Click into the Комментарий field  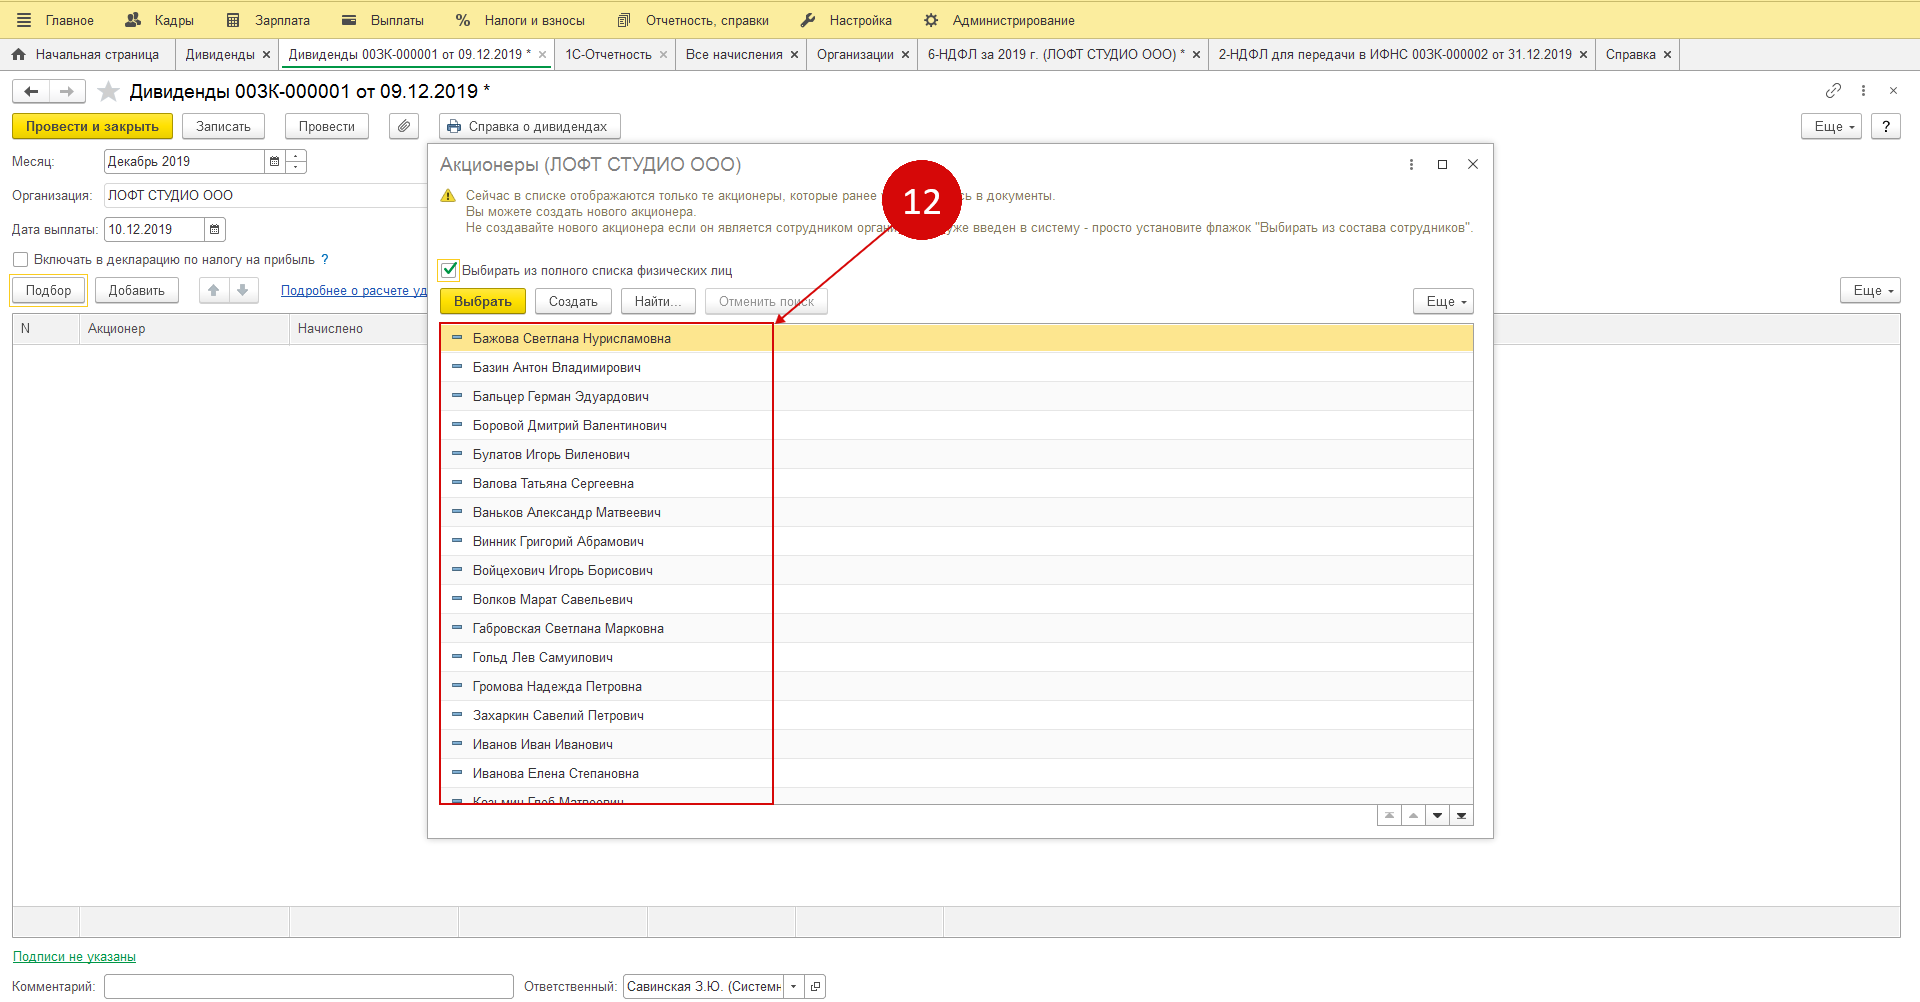click(x=309, y=986)
